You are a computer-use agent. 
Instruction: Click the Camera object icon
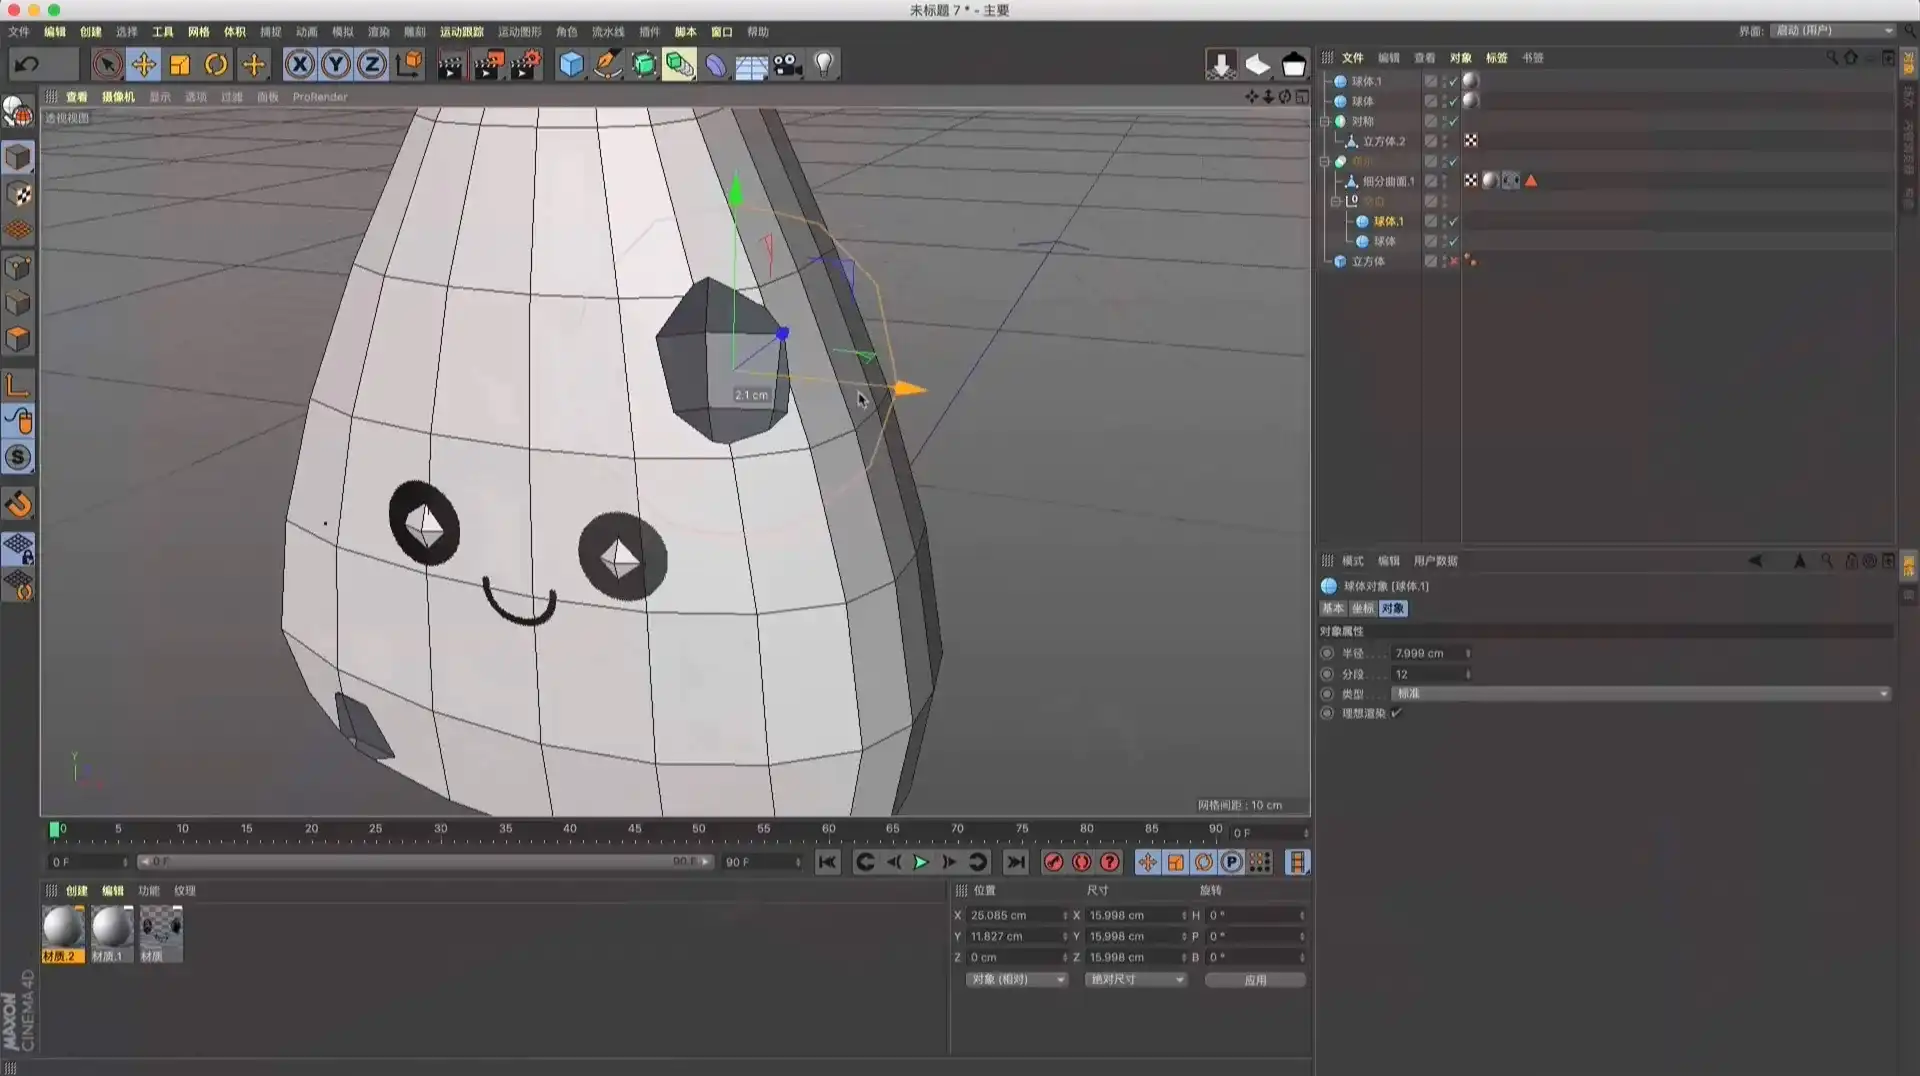click(788, 65)
